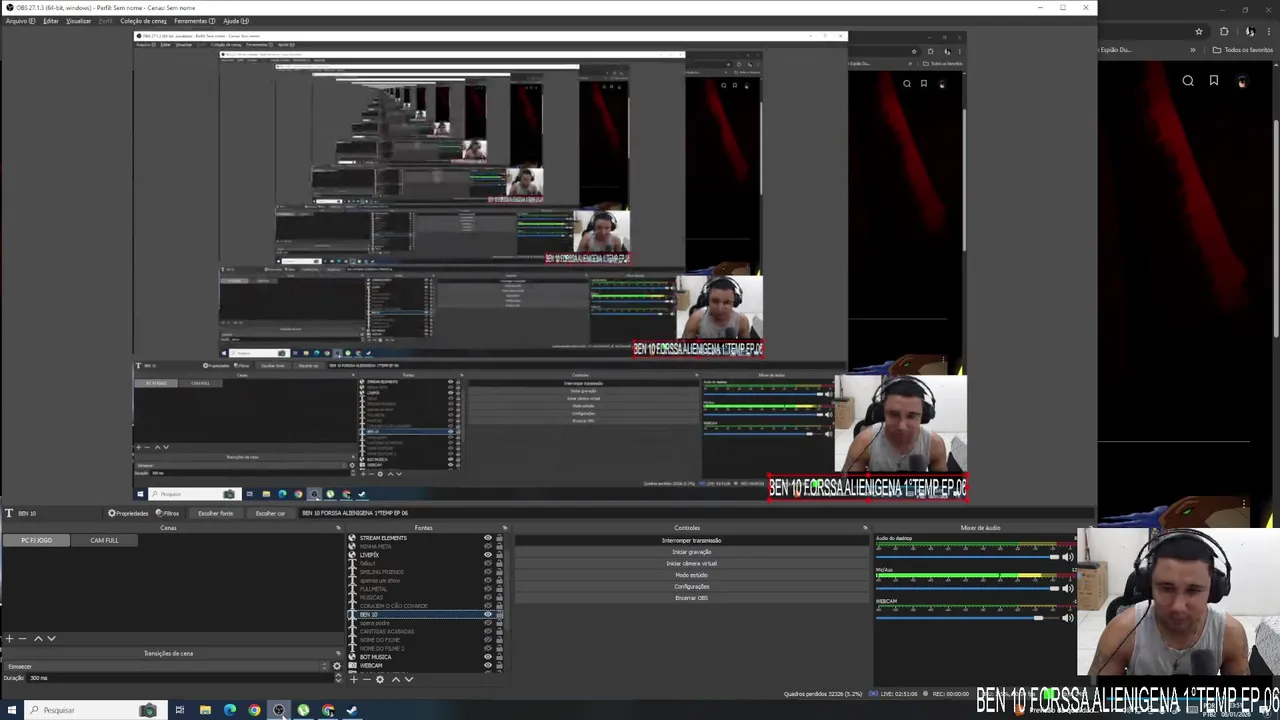1280x720 pixels.
Task: Open the Visualizar menu
Action: click(79, 21)
